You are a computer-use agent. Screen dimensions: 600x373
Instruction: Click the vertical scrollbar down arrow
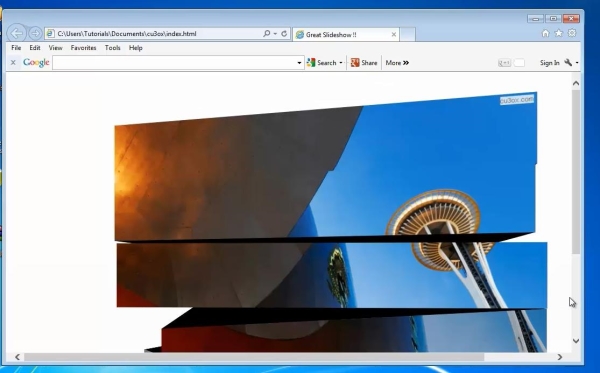pos(576,341)
